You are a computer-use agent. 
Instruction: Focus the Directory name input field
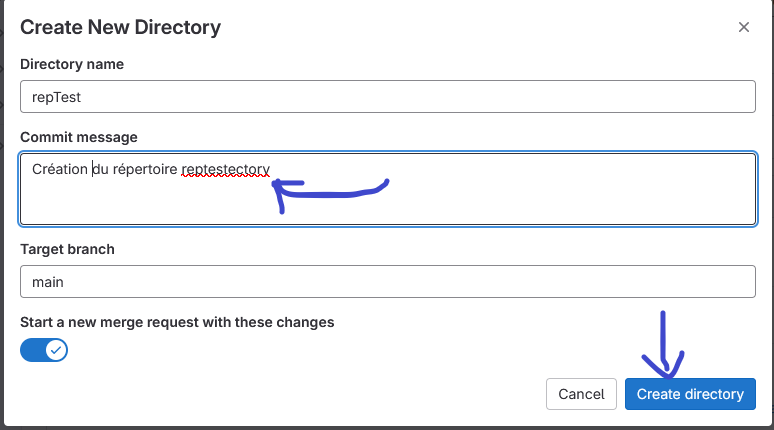pos(387,97)
